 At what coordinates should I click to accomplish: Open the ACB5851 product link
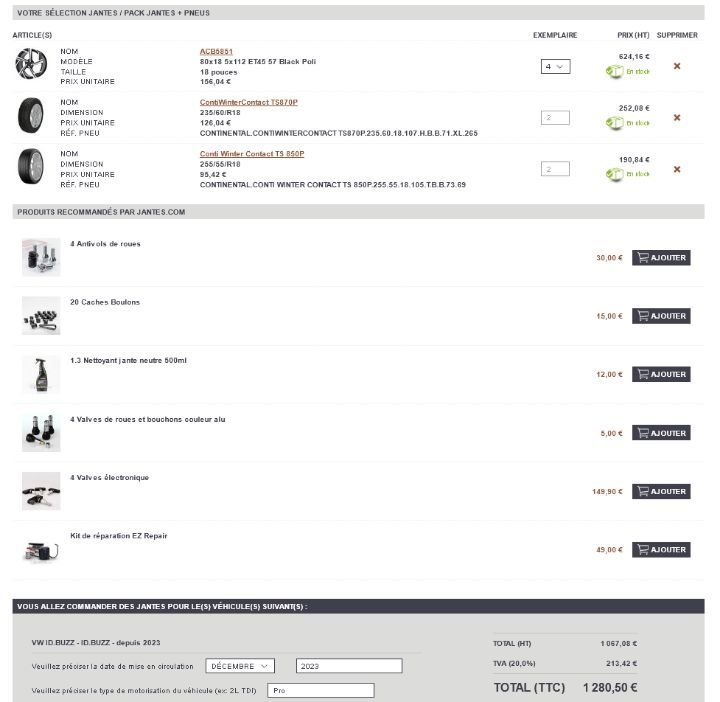[x=216, y=51]
